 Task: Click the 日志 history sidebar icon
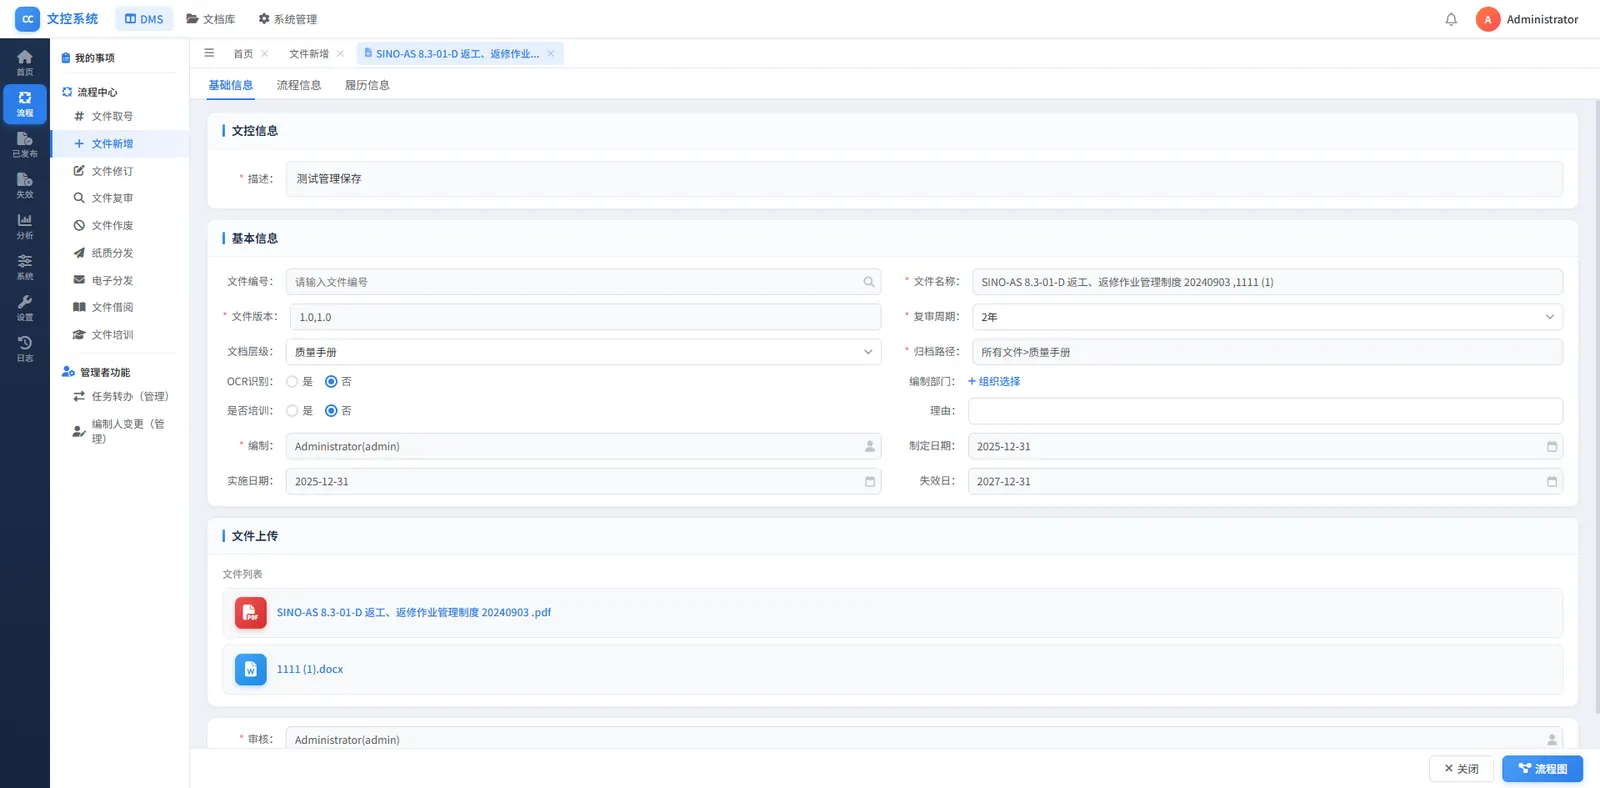[x=25, y=348]
